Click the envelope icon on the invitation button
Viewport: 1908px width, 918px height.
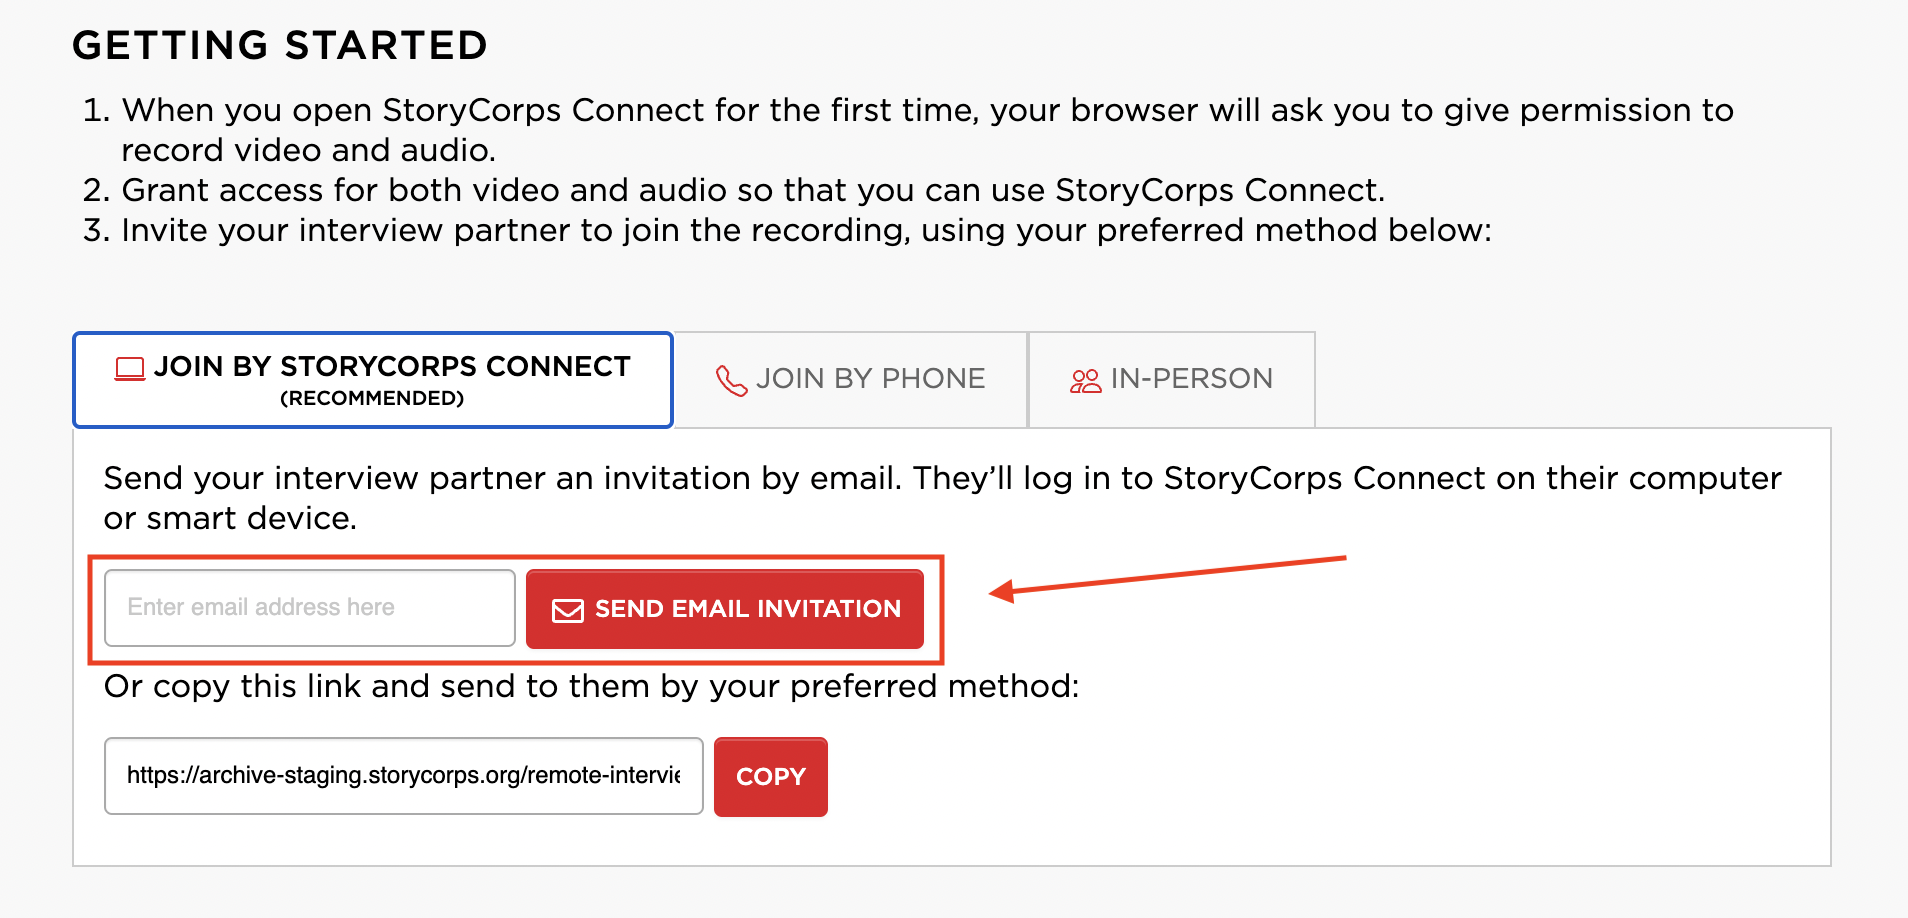[x=568, y=610]
